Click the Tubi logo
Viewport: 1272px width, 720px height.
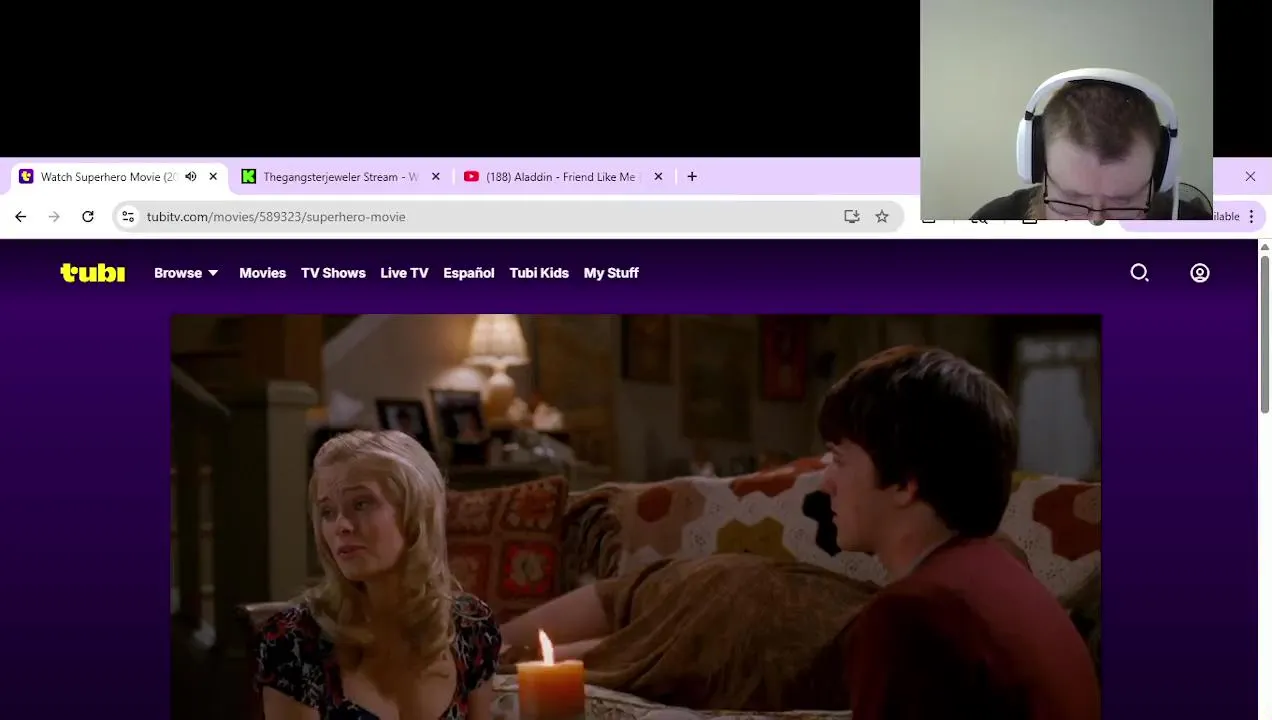(x=92, y=273)
